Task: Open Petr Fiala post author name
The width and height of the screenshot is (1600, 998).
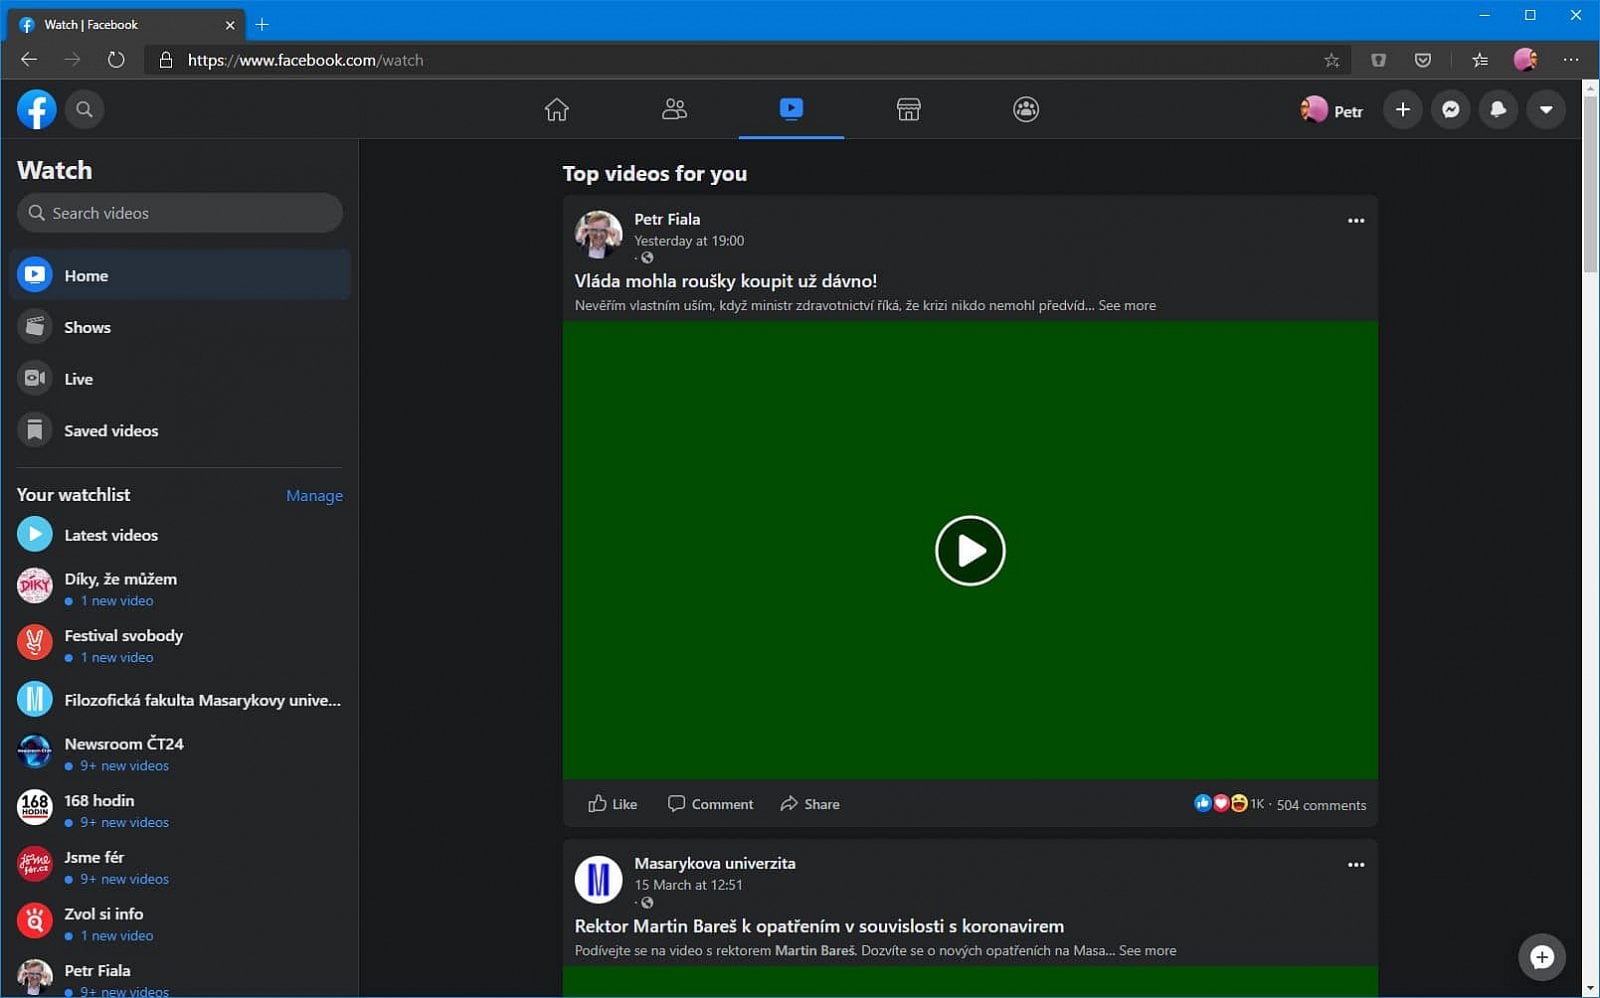Action: click(x=667, y=219)
